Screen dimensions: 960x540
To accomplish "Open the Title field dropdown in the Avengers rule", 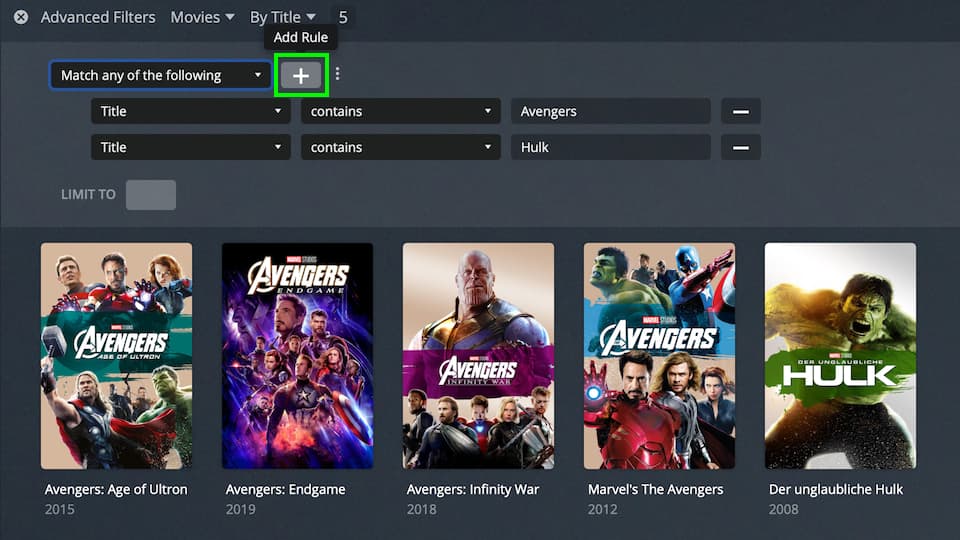I will point(191,111).
